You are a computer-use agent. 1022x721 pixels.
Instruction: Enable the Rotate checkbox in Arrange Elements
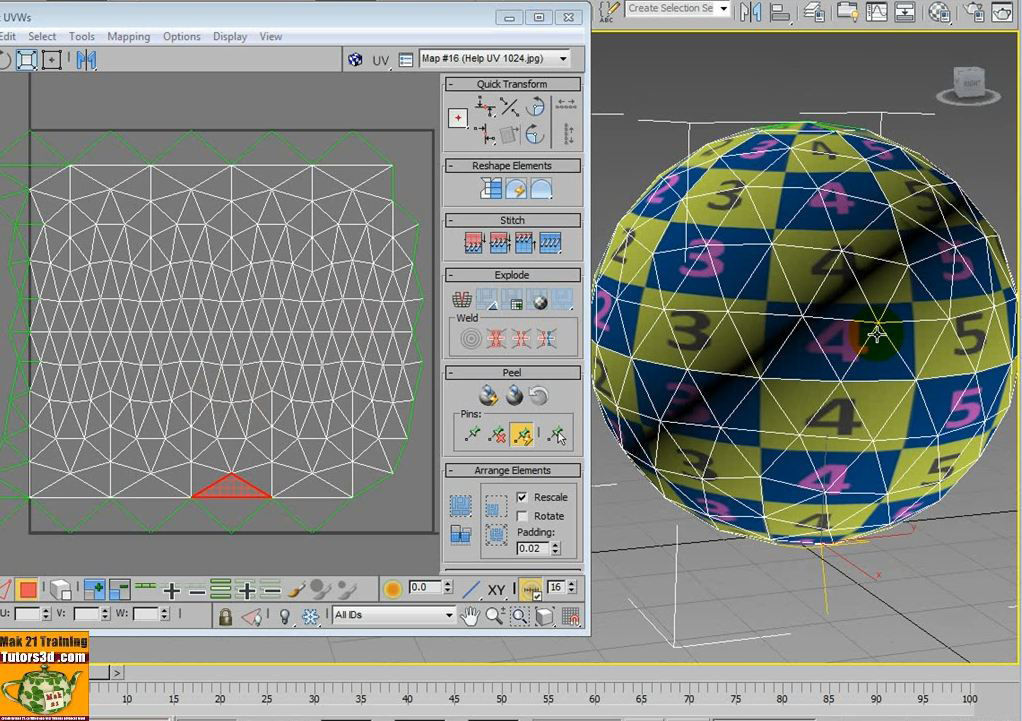(522, 516)
